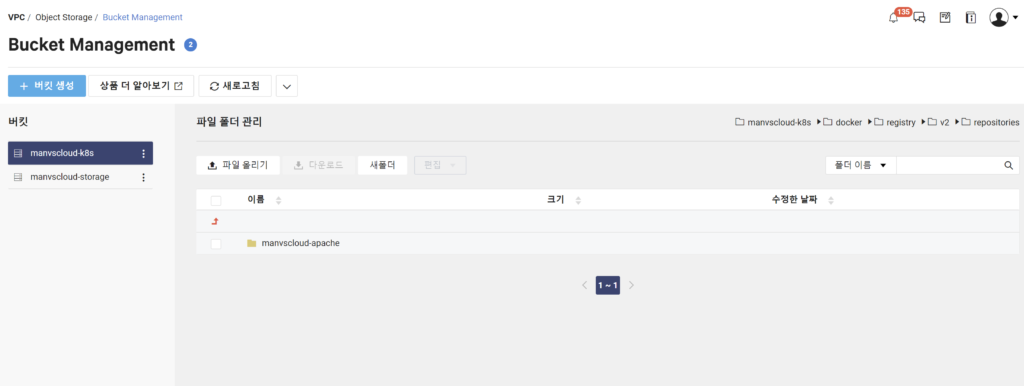Click 파일 올리기 upload file button
1024x386 pixels.
[x=238, y=165]
